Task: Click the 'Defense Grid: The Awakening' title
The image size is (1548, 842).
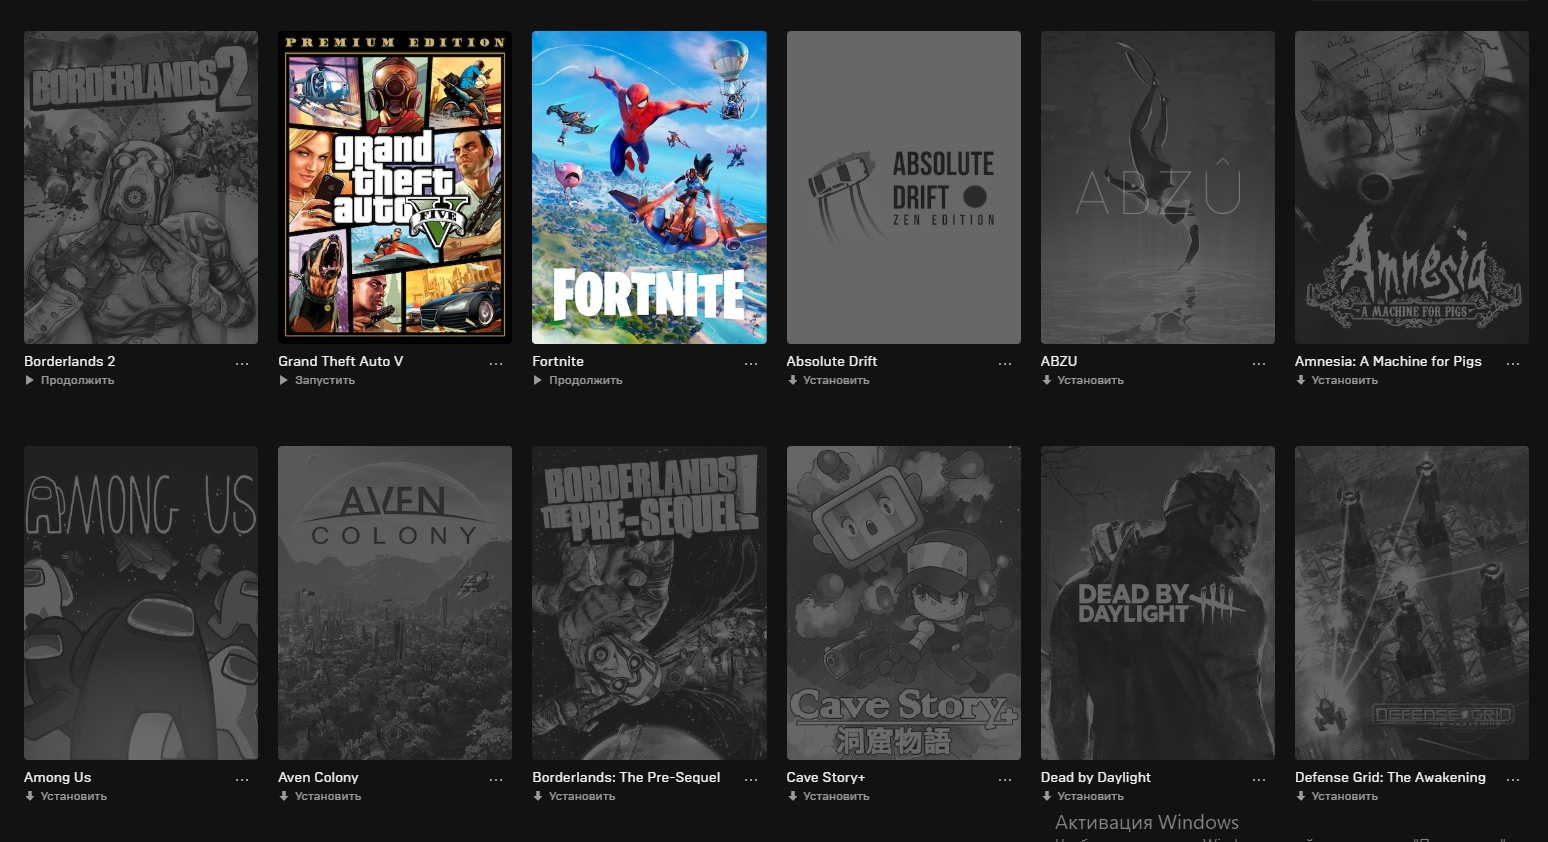Action: 1390,777
